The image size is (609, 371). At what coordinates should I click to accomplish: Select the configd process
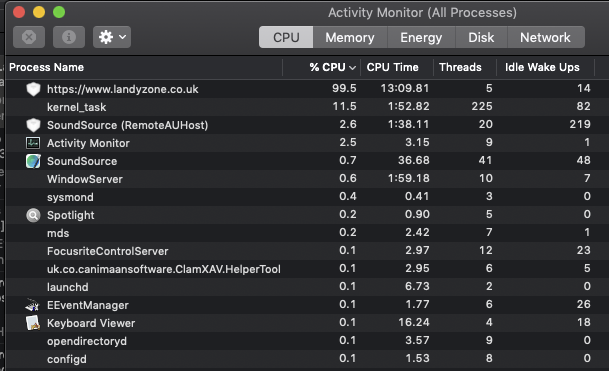tap(67, 359)
